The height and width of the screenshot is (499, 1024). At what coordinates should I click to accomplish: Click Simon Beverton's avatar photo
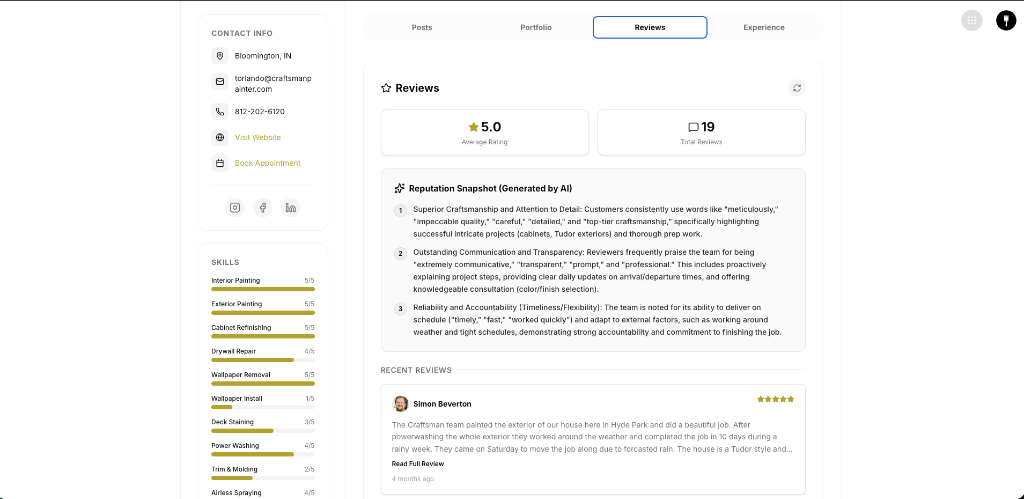400,404
